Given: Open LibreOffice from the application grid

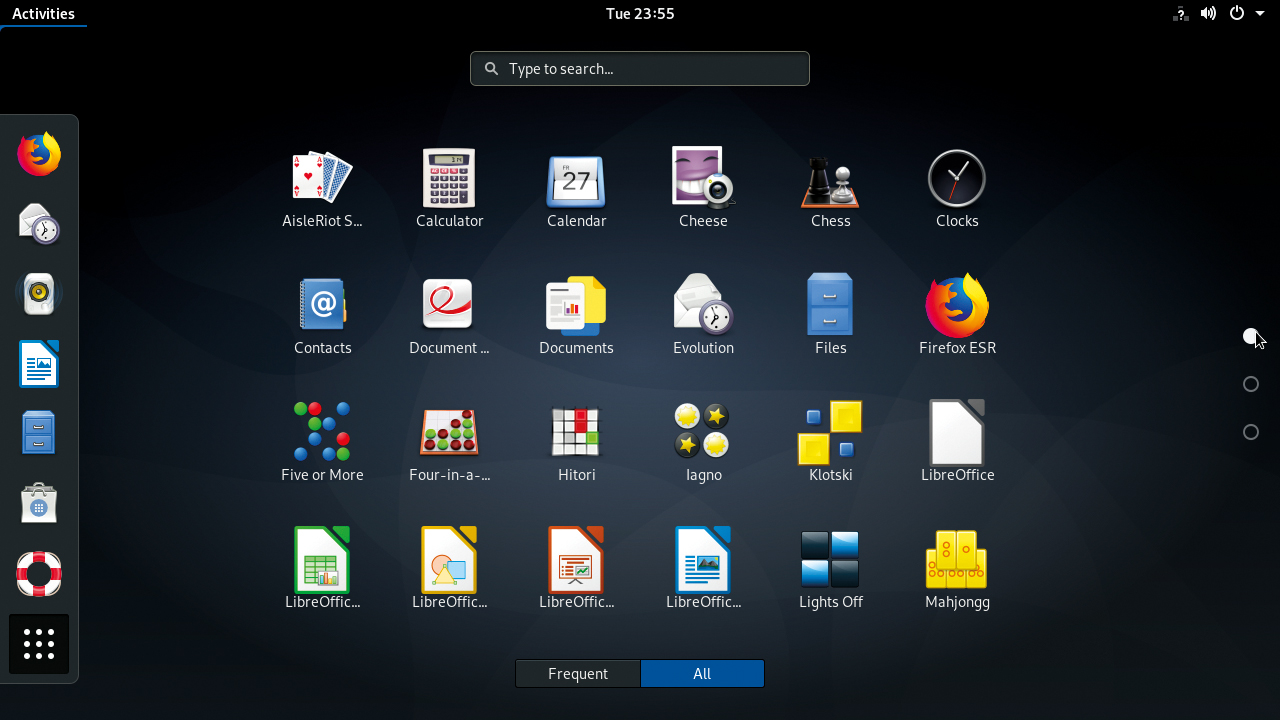Looking at the screenshot, I should click(956, 432).
